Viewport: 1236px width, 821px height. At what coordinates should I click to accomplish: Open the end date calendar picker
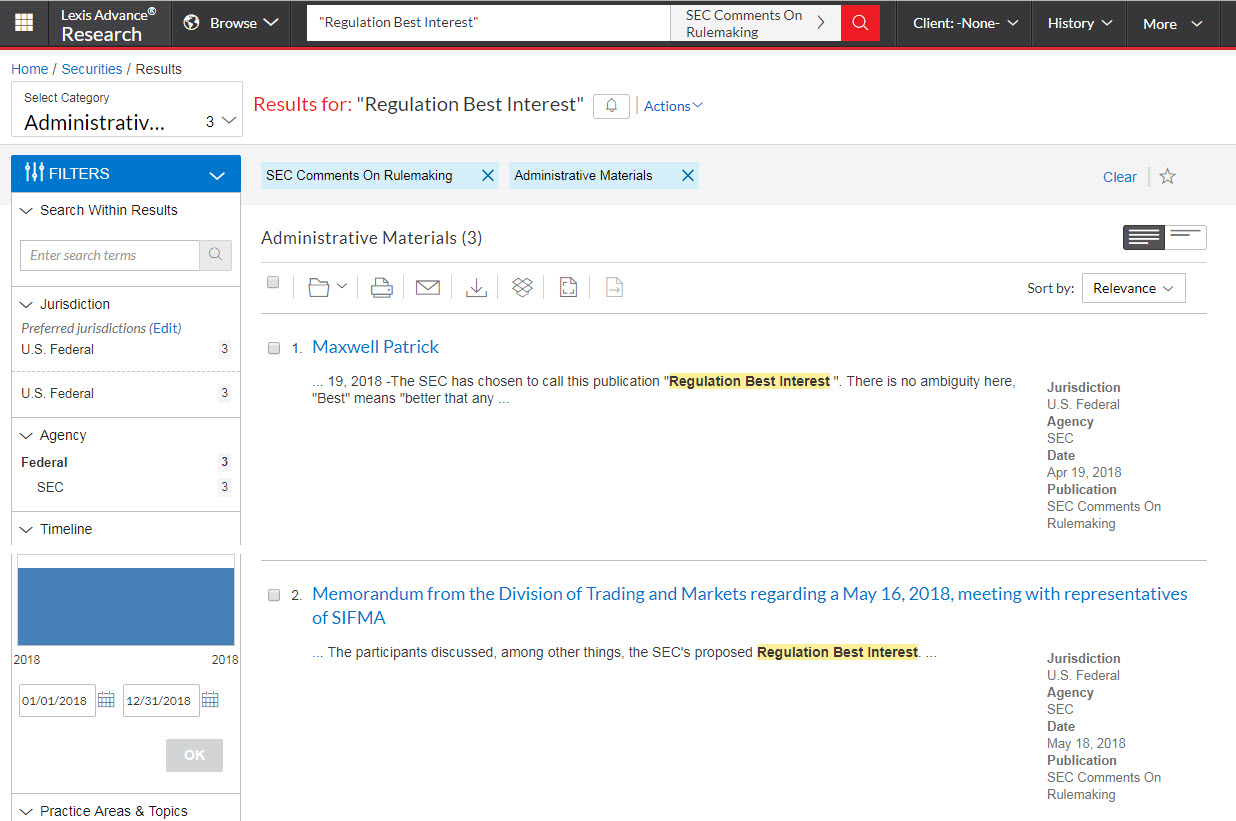(210, 700)
